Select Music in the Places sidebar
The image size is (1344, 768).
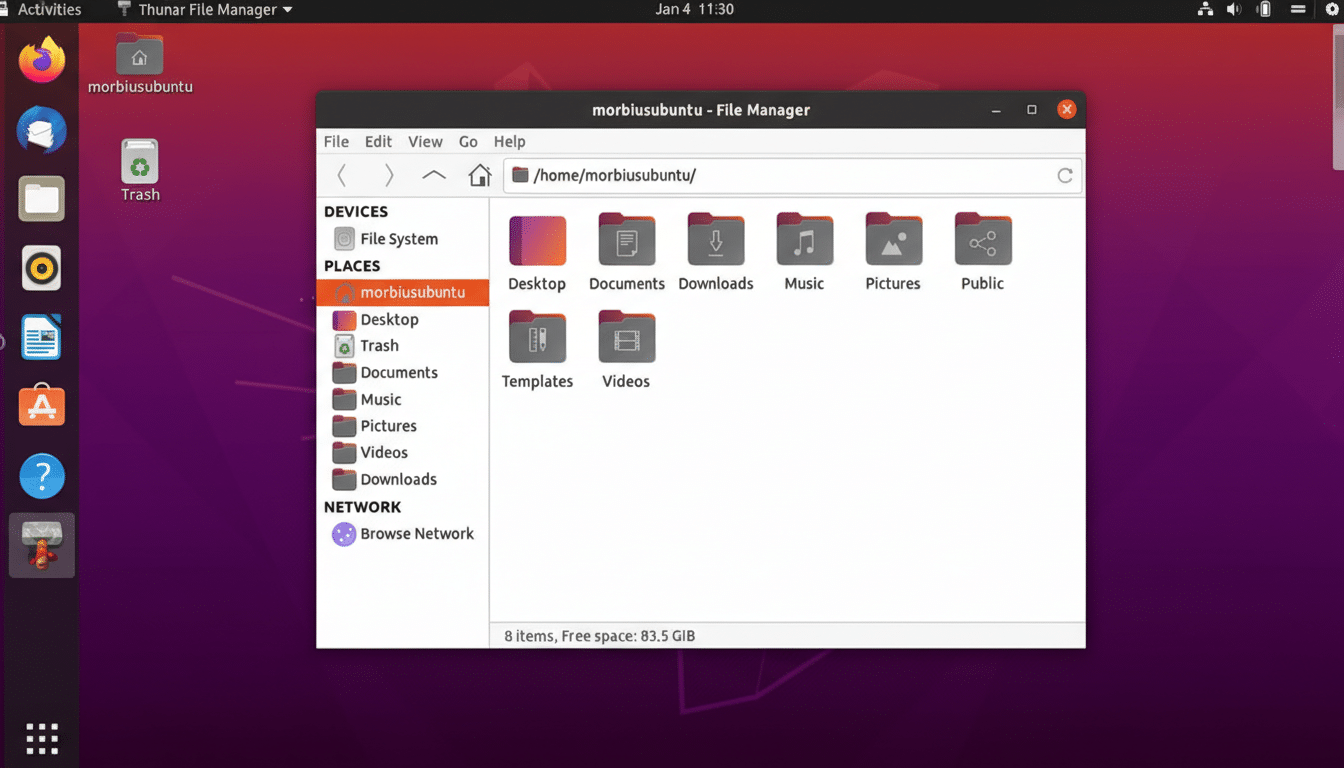pos(382,399)
